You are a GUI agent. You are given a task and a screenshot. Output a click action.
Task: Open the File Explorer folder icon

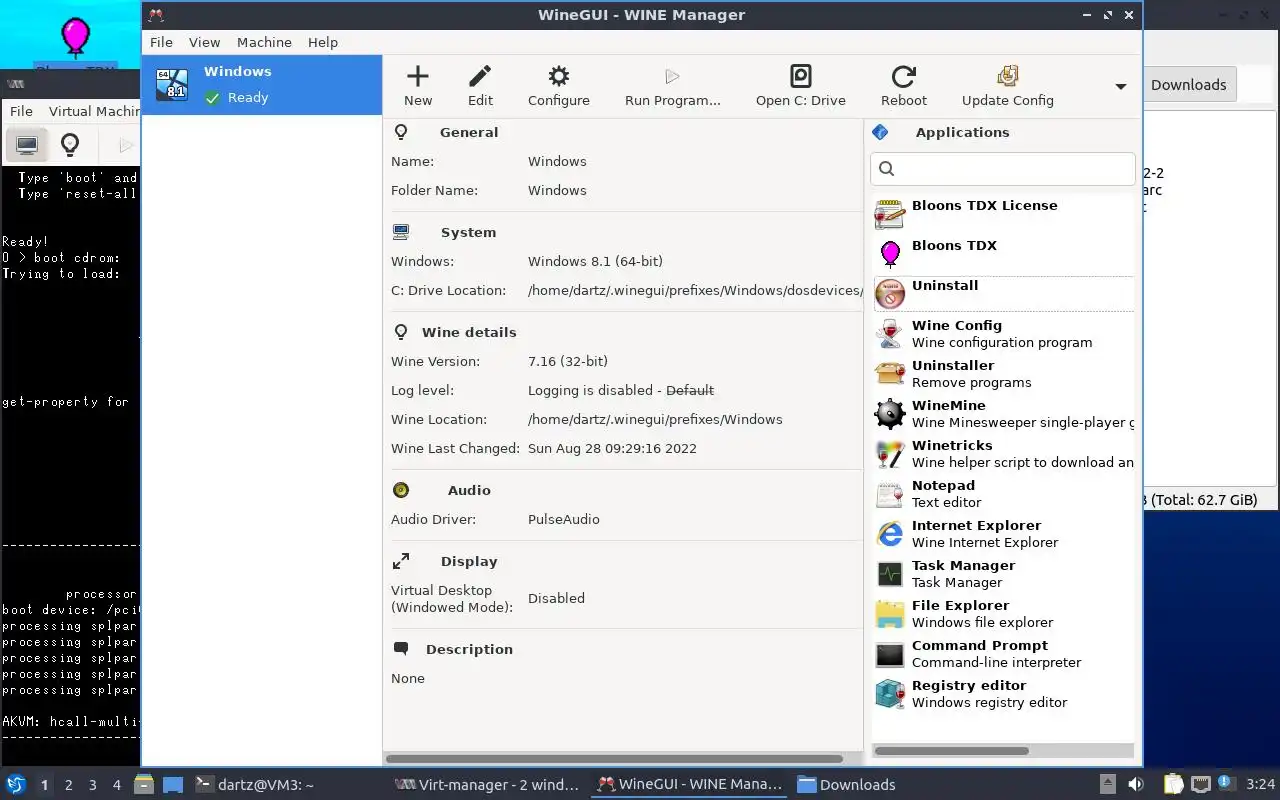click(890, 614)
